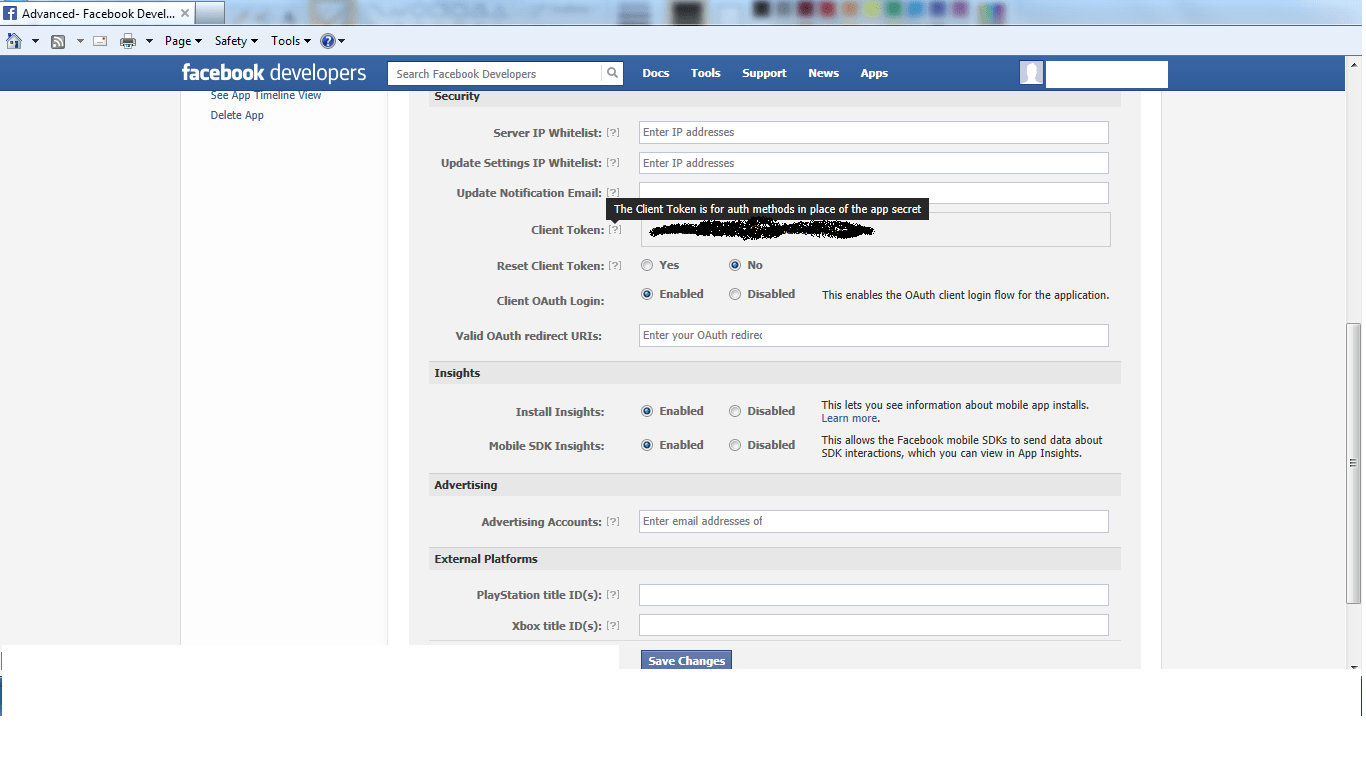Viewport: 1366px width, 768px height.
Task: Open Apps in the Facebook navigation bar
Action: (874, 73)
